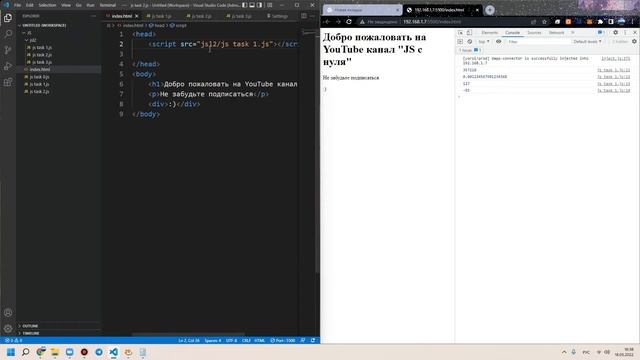Open Console settings gear beside hidden count
The image size is (640, 360).
pyautogui.click(x=634, y=42)
